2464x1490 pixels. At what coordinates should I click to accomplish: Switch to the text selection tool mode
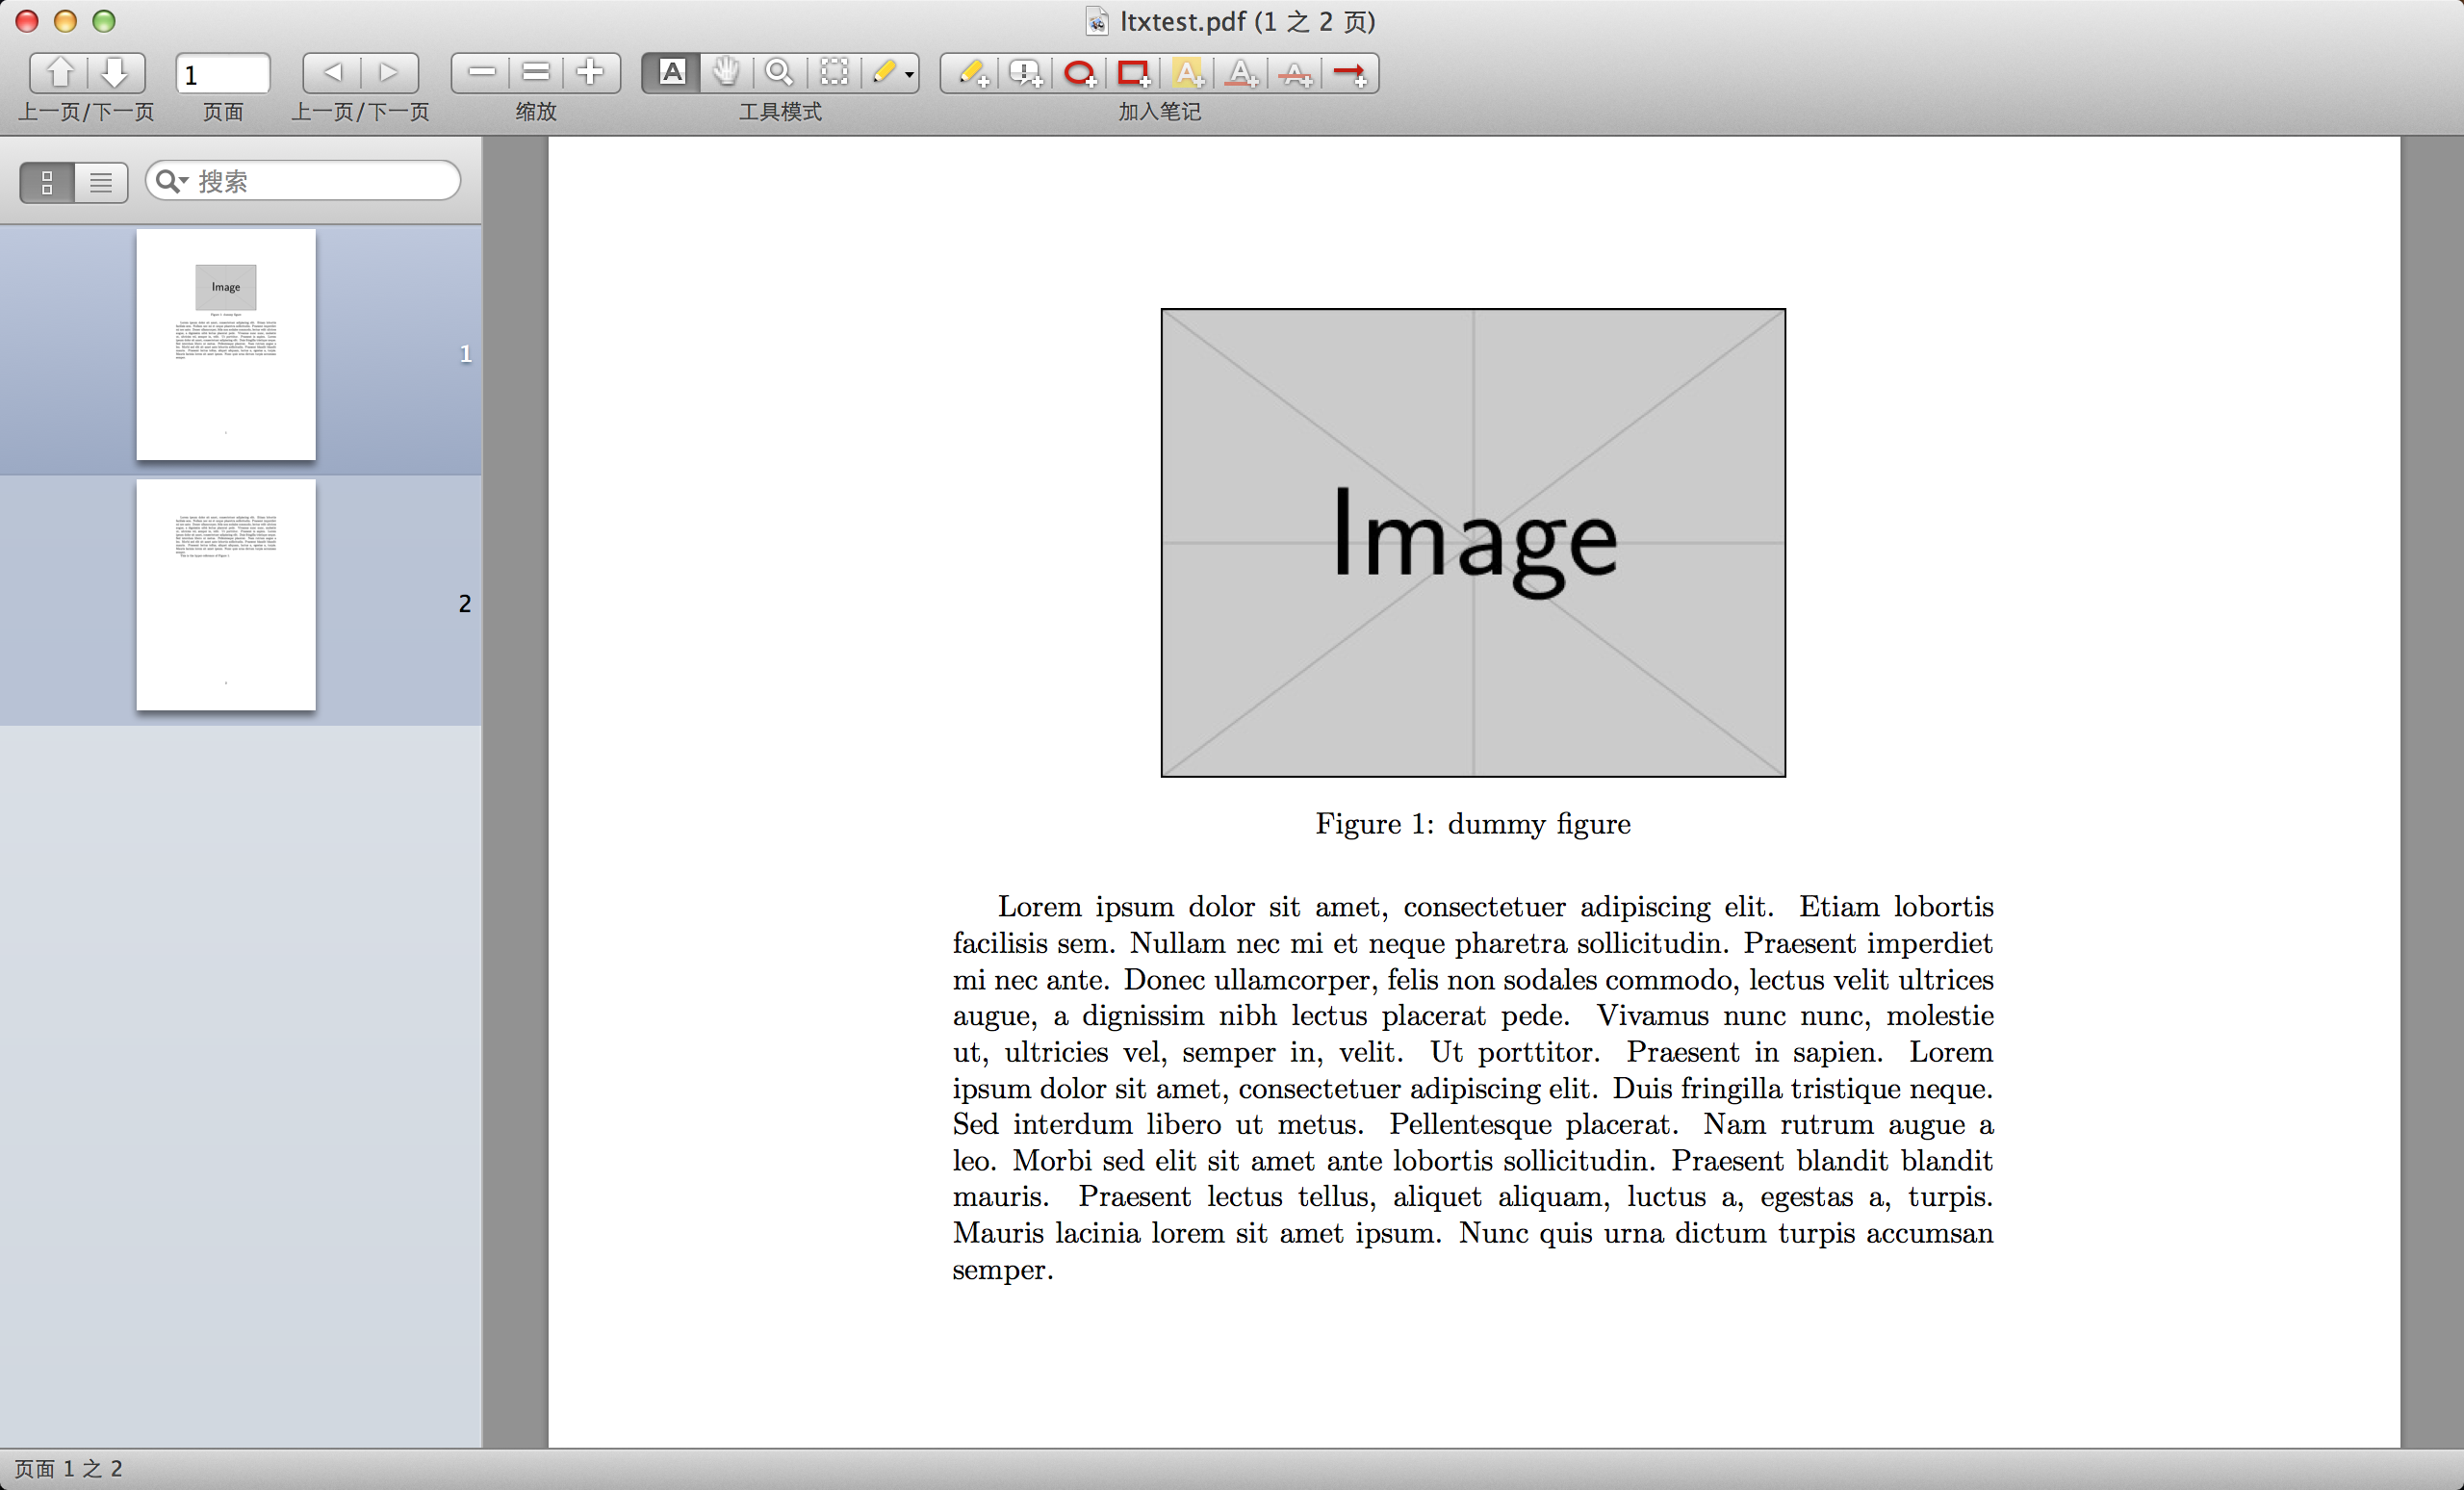672,73
